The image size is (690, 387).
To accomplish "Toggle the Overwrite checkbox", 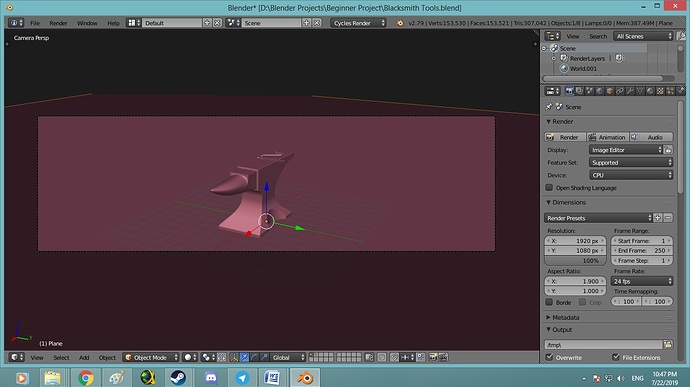I will [x=549, y=357].
